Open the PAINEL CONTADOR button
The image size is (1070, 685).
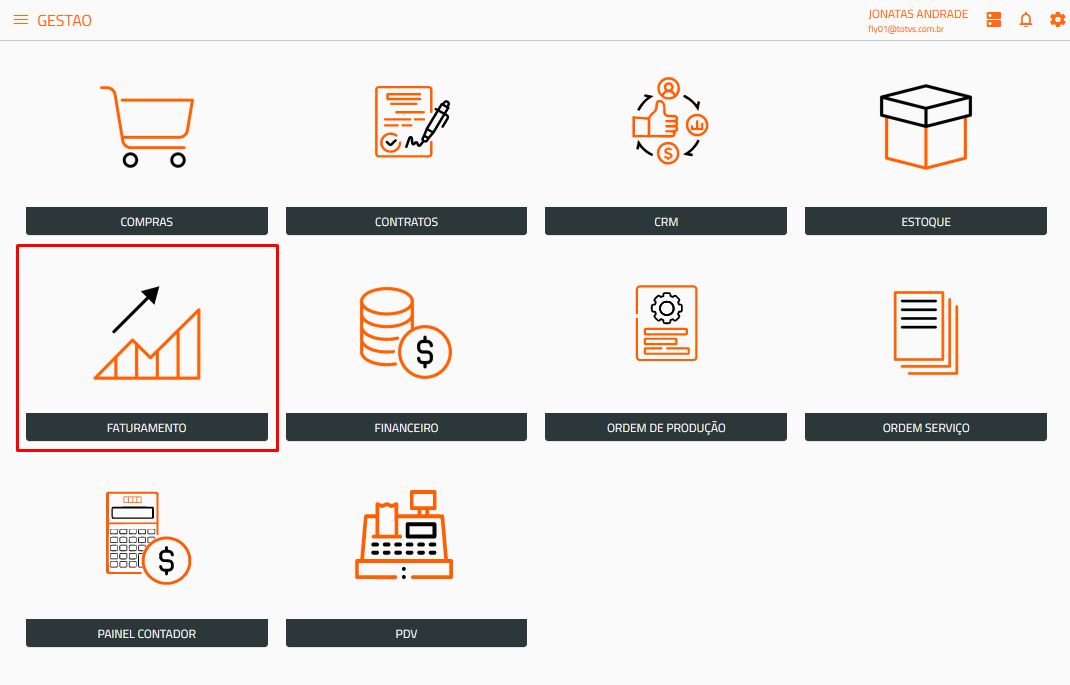click(147, 633)
